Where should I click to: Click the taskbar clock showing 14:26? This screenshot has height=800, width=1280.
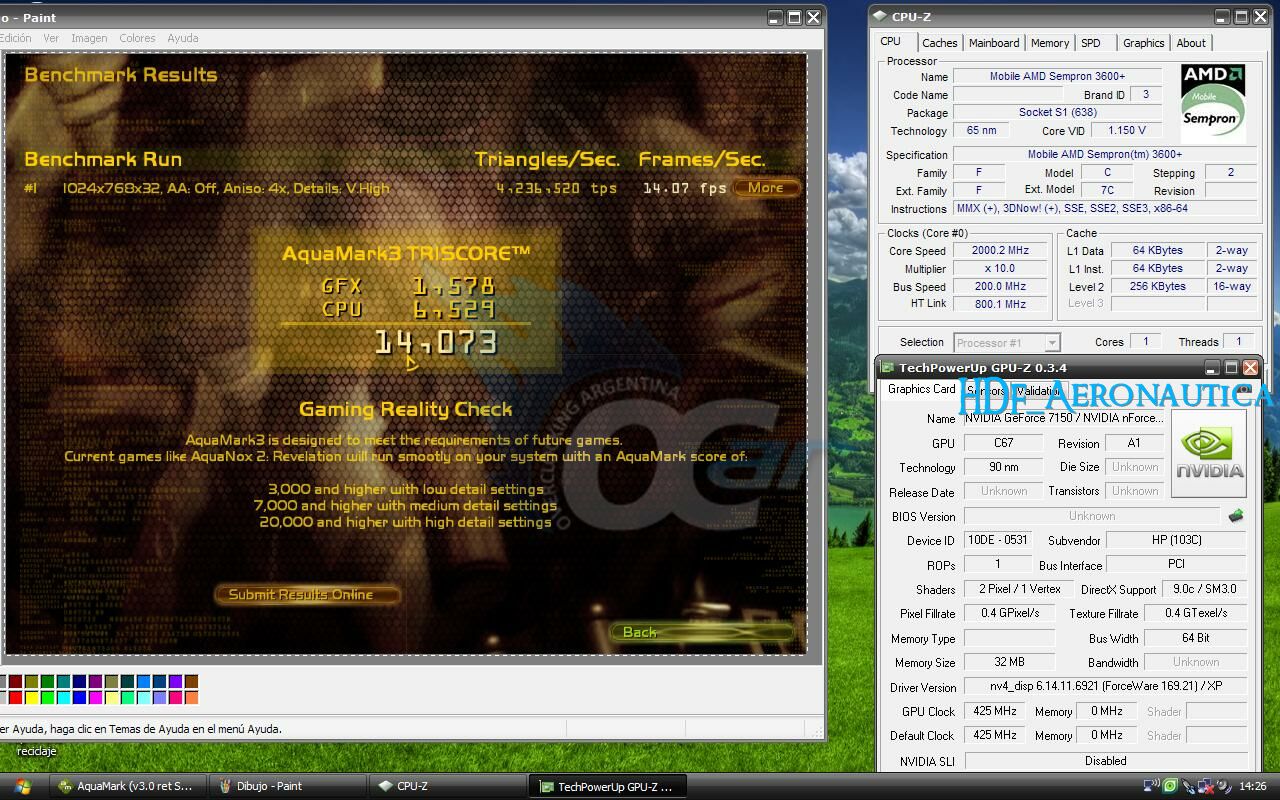tap(1253, 786)
